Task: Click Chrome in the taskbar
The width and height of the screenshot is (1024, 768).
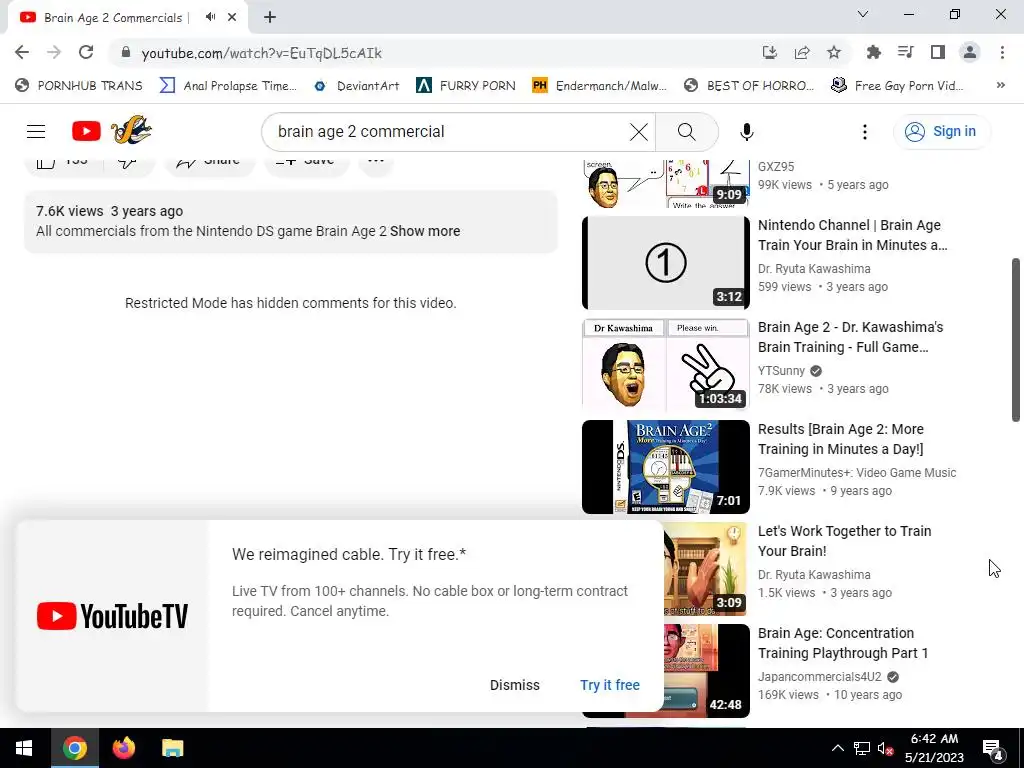Action: [74, 748]
